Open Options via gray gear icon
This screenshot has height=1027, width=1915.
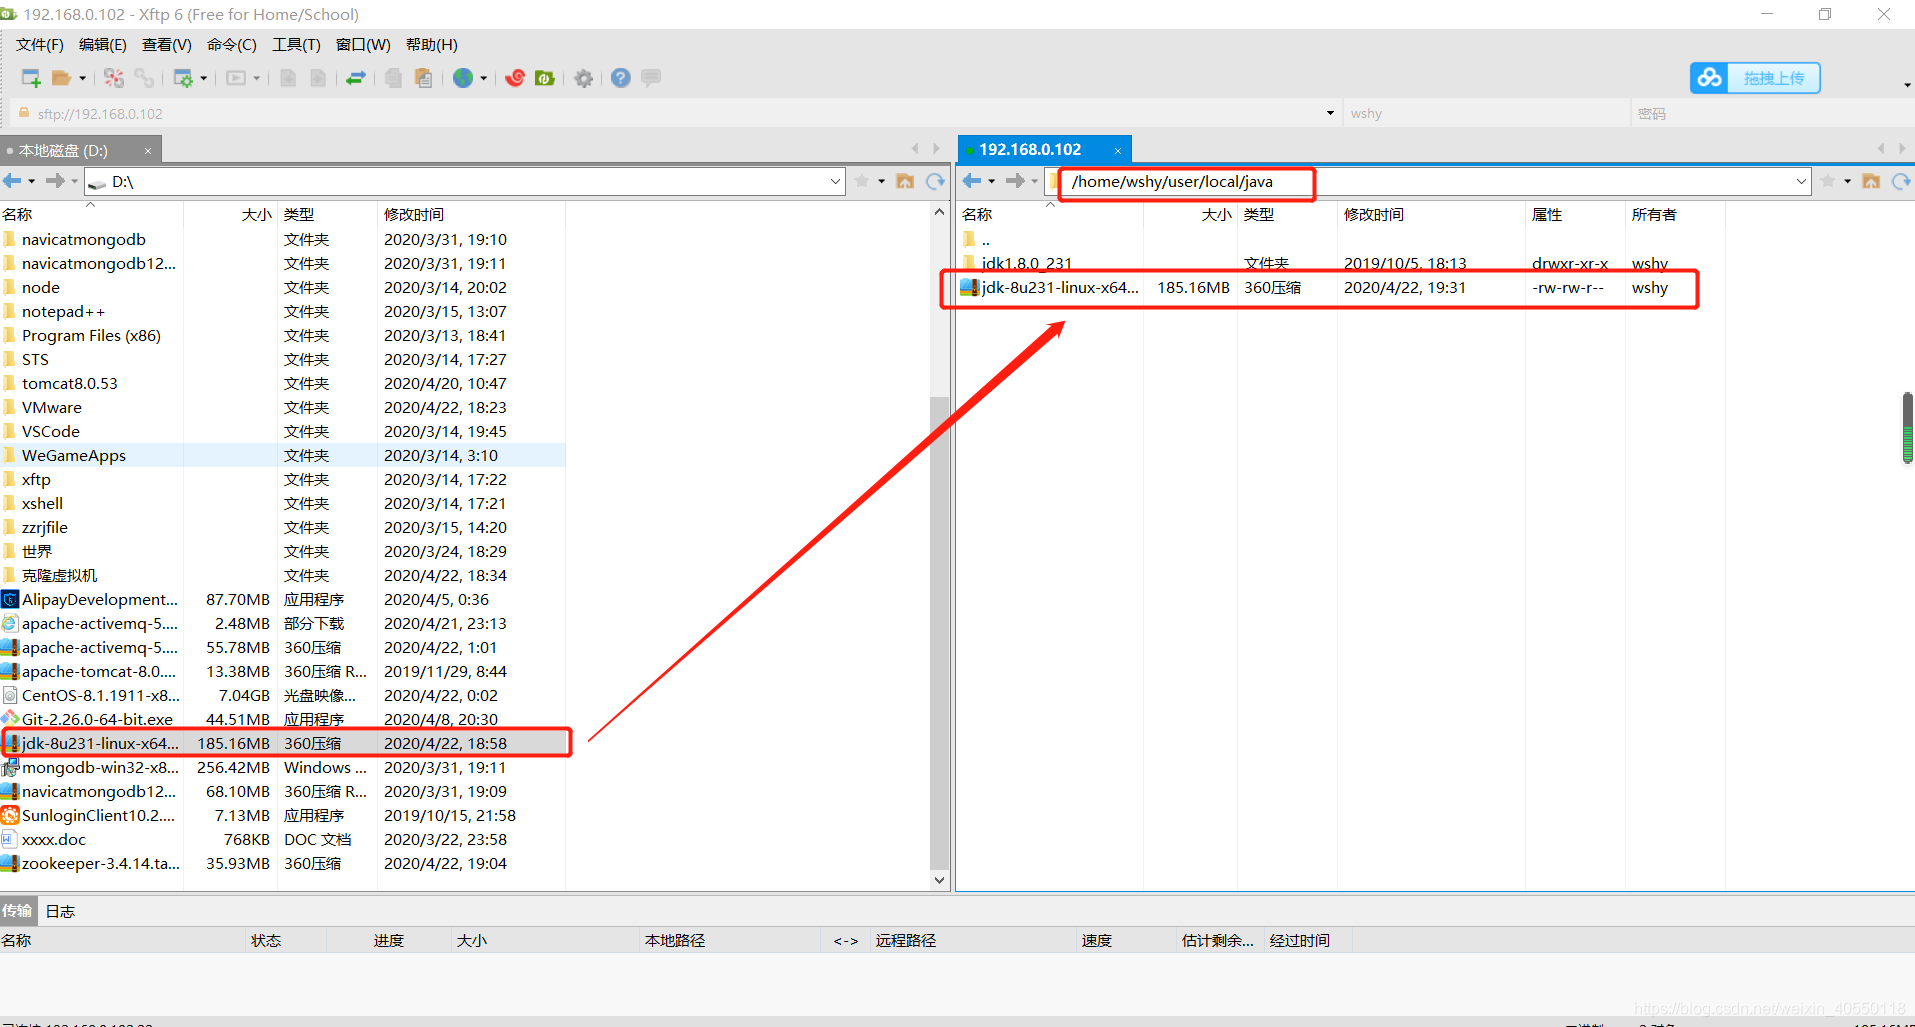click(584, 78)
